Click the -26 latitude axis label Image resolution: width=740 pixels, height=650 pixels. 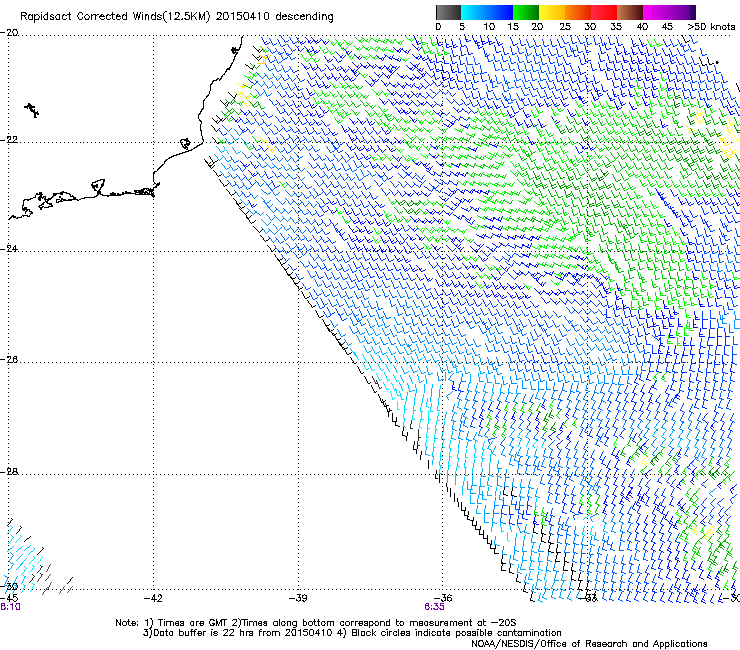point(9,360)
